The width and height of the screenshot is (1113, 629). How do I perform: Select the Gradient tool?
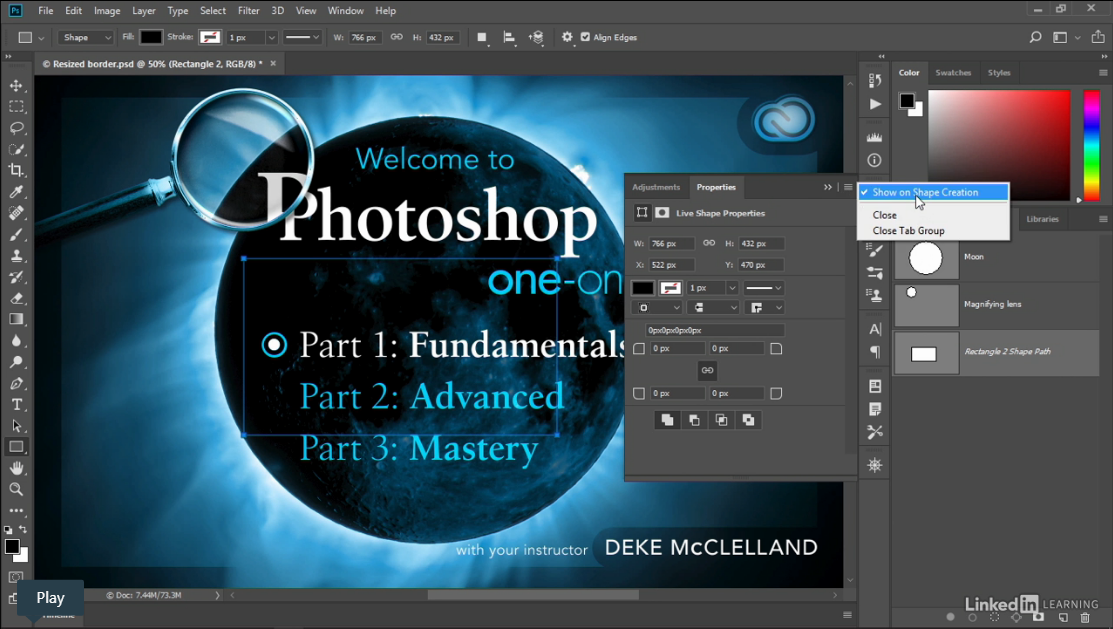pos(16,319)
